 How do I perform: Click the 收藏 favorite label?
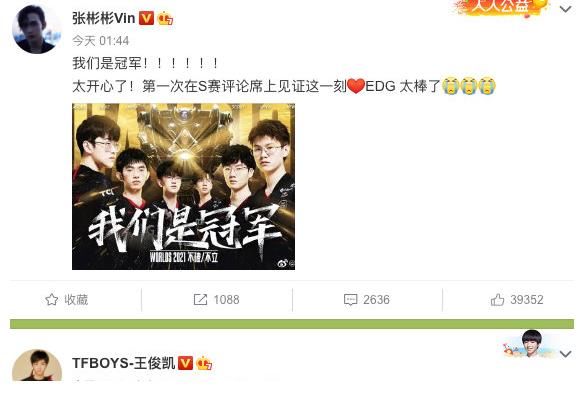(x=76, y=300)
